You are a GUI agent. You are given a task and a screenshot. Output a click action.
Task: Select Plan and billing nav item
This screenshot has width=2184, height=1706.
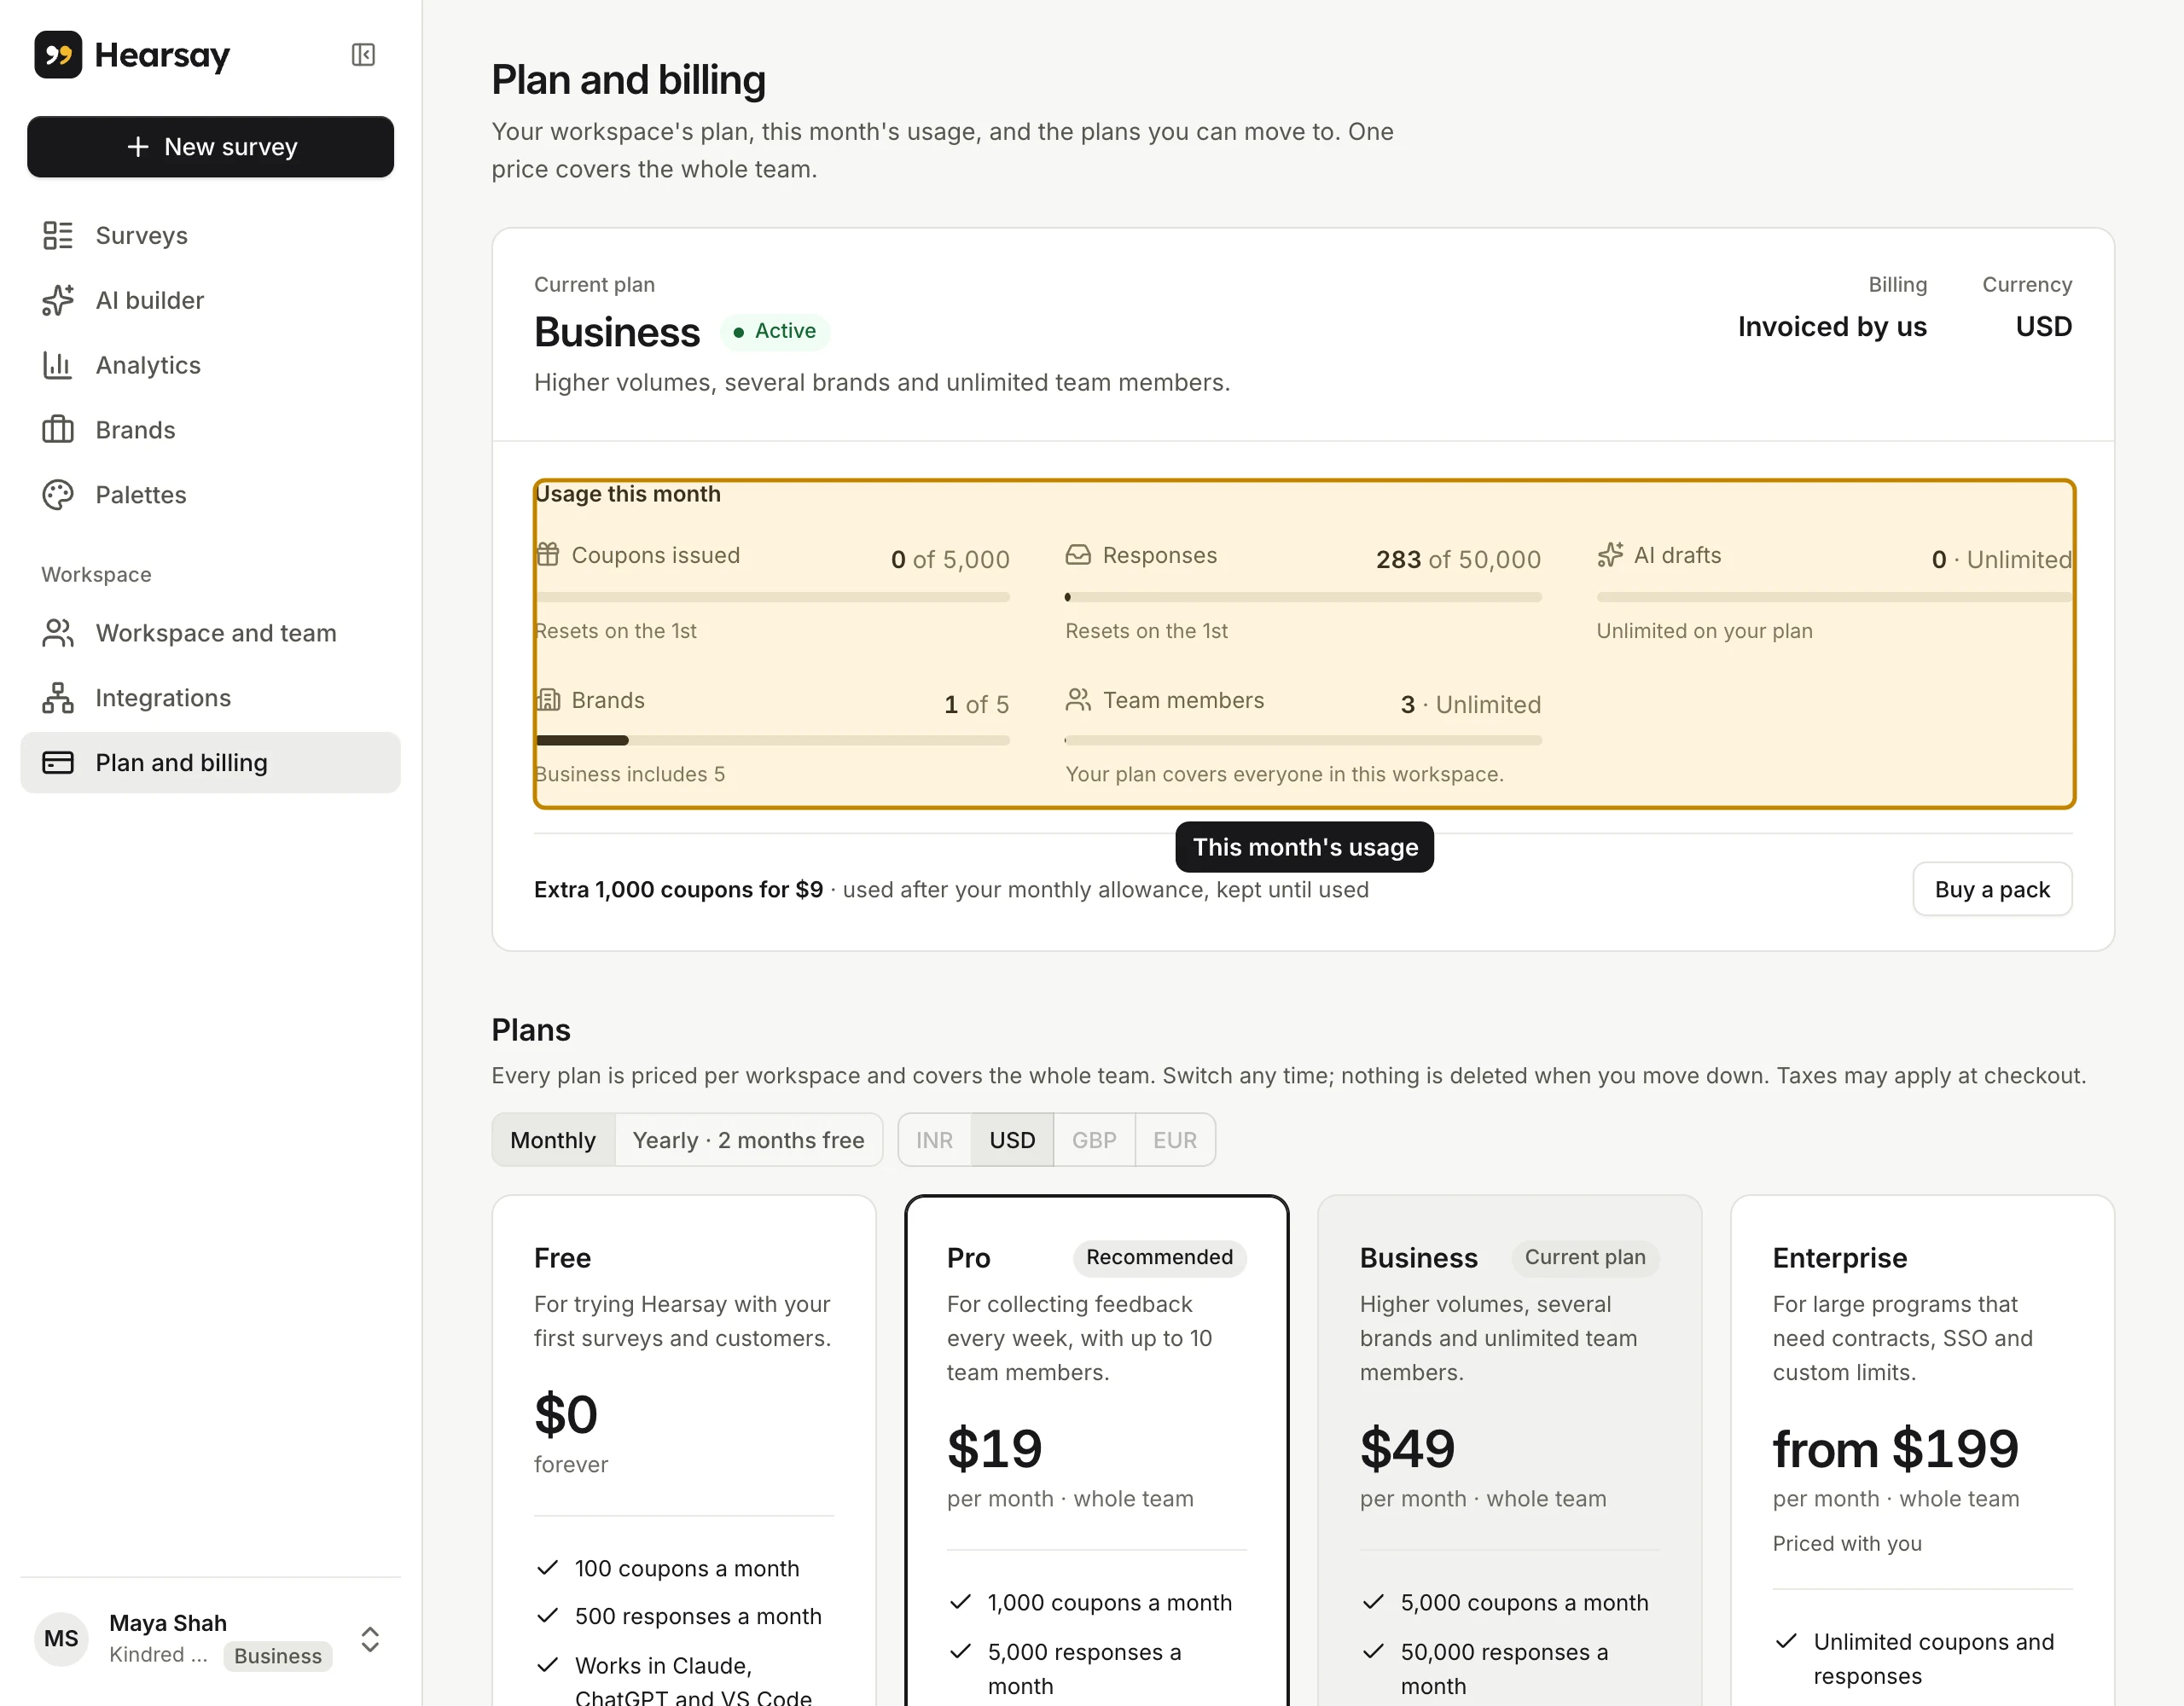click(x=210, y=763)
